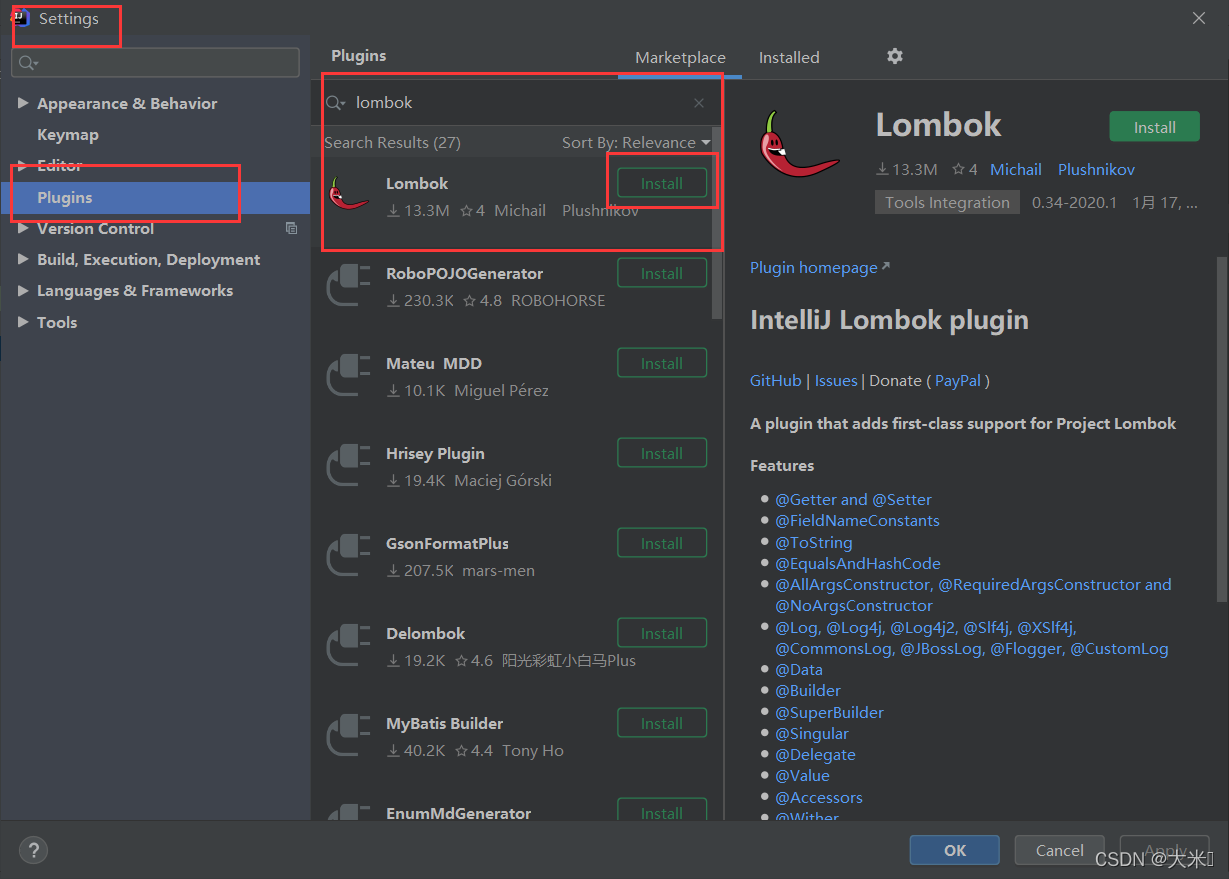Click the Hrisey Plugin icon
This screenshot has width=1229, height=879.
tap(349, 466)
